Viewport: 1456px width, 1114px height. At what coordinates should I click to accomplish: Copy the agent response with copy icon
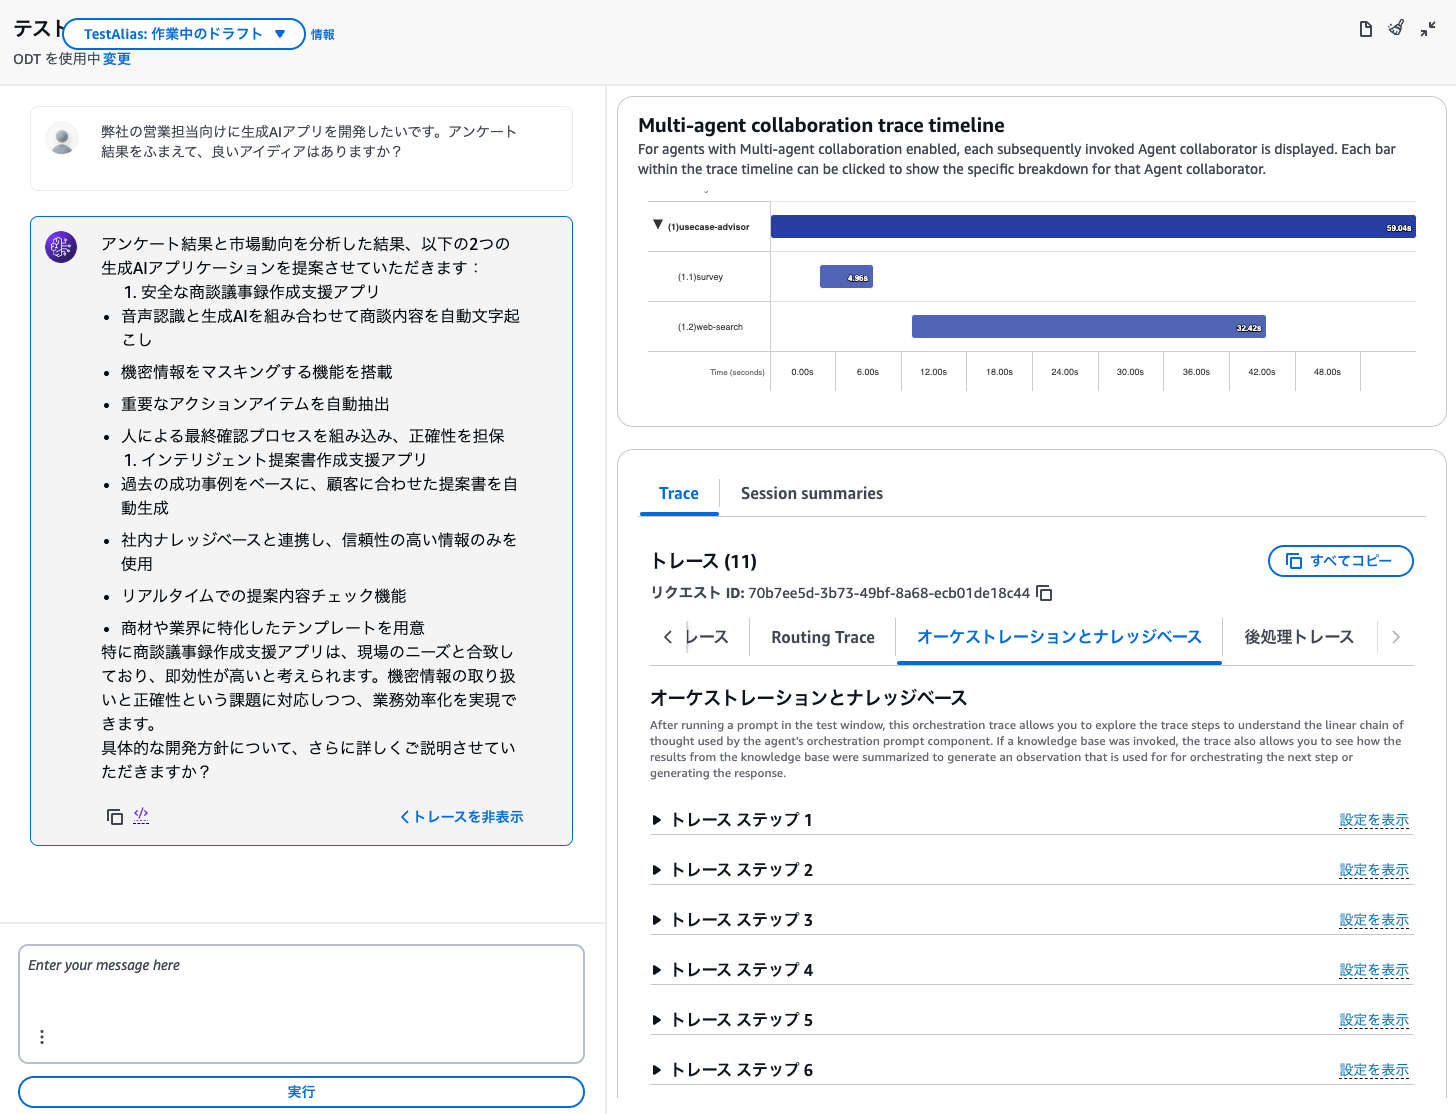[115, 817]
